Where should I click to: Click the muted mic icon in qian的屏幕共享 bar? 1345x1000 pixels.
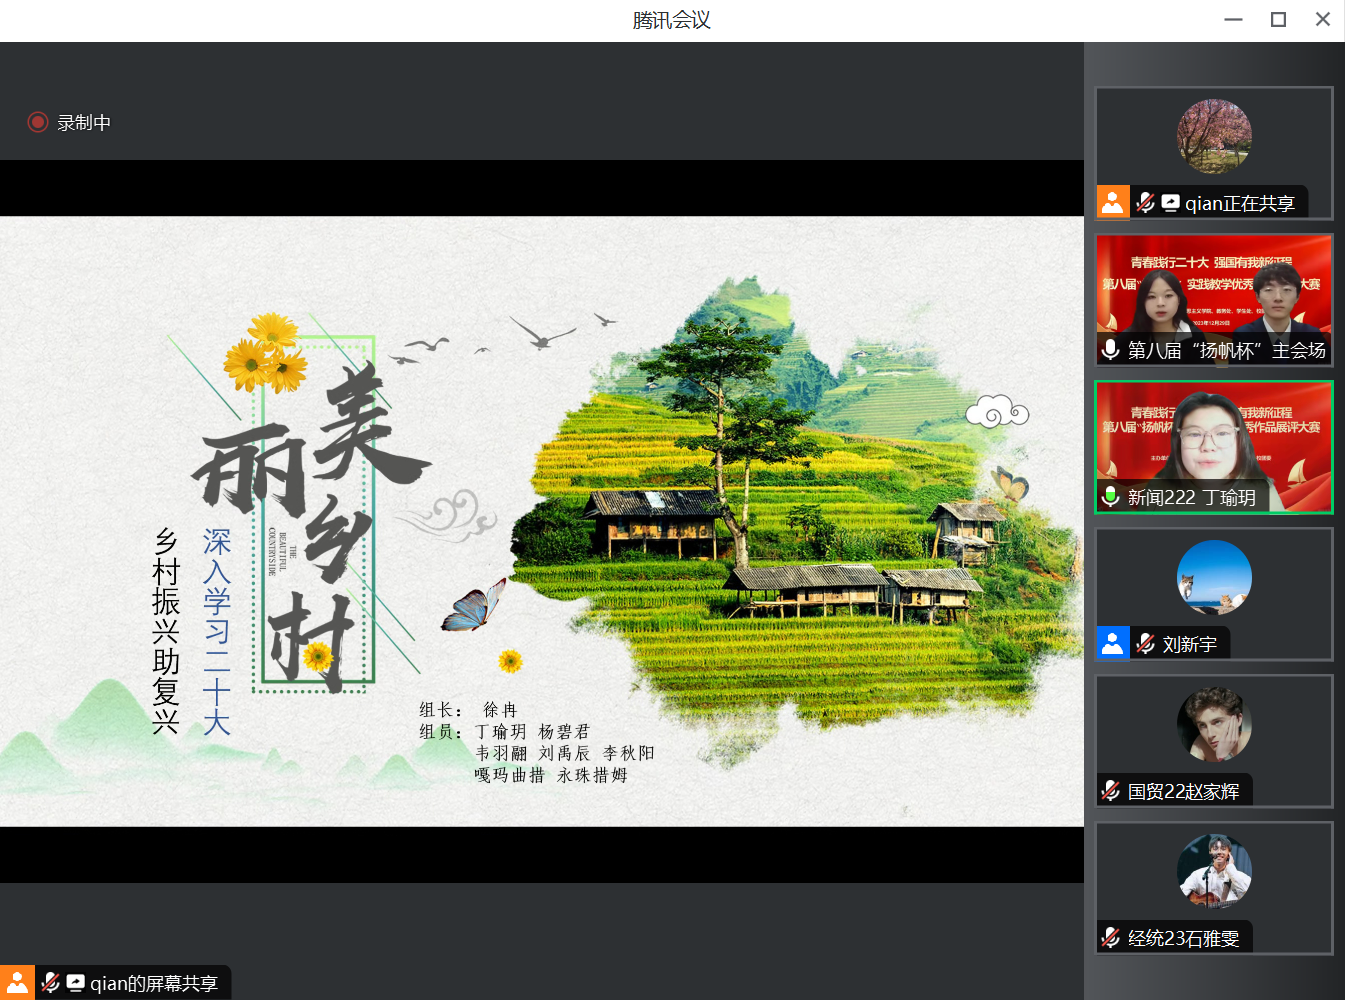click(x=50, y=983)
